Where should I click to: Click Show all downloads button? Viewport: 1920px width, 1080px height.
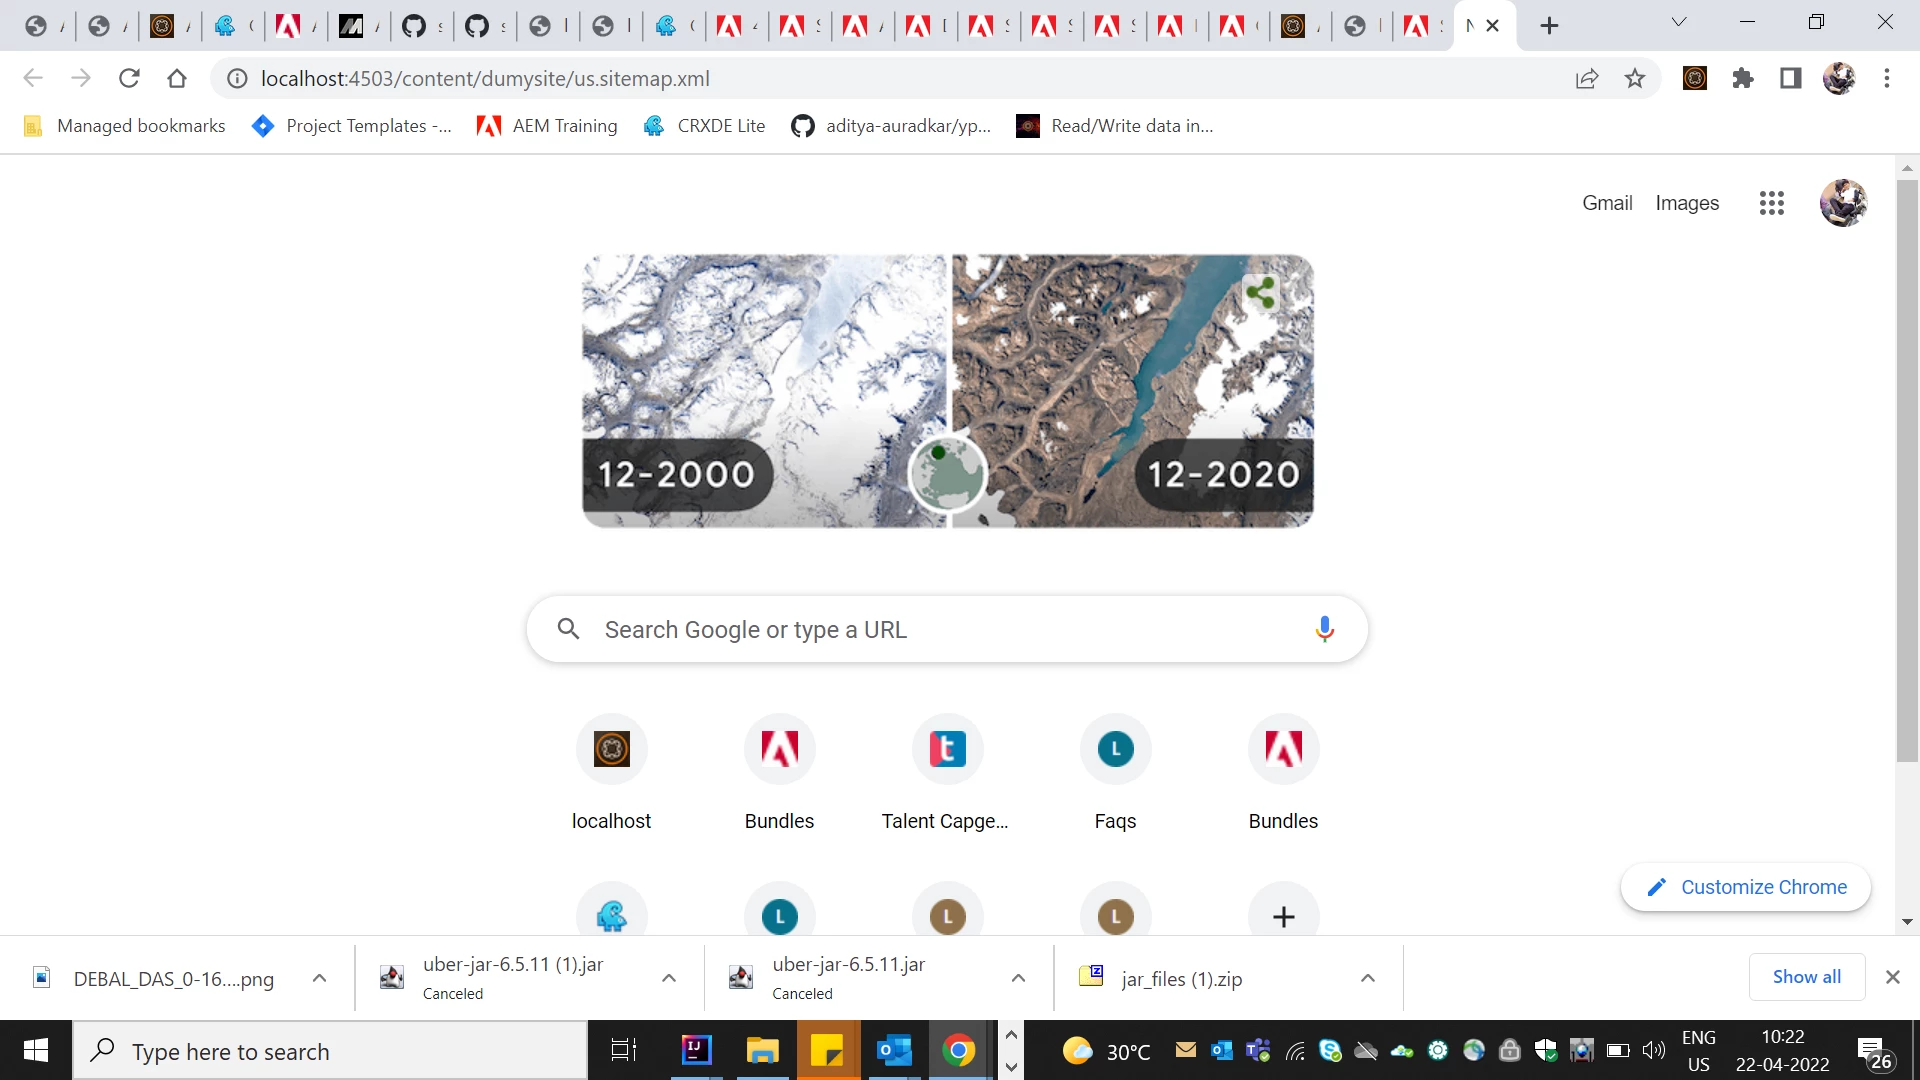tap(1806, 977)
